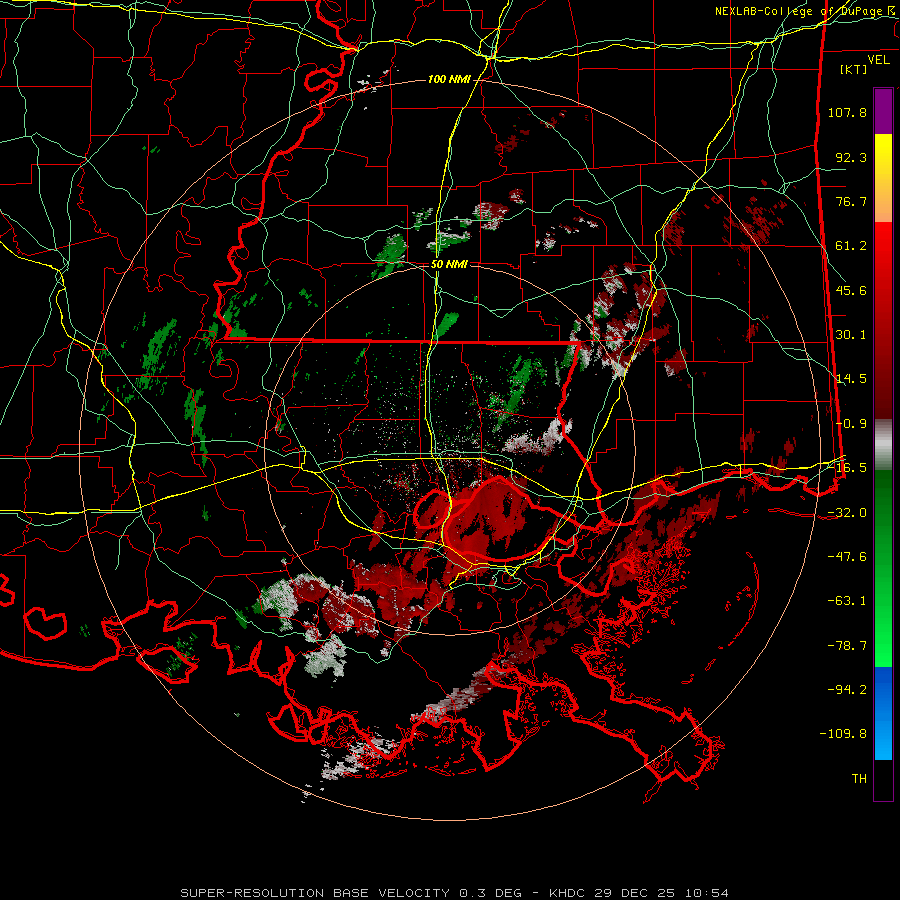Select the -32.0 value on velocity scale

(x=847, y=513)
